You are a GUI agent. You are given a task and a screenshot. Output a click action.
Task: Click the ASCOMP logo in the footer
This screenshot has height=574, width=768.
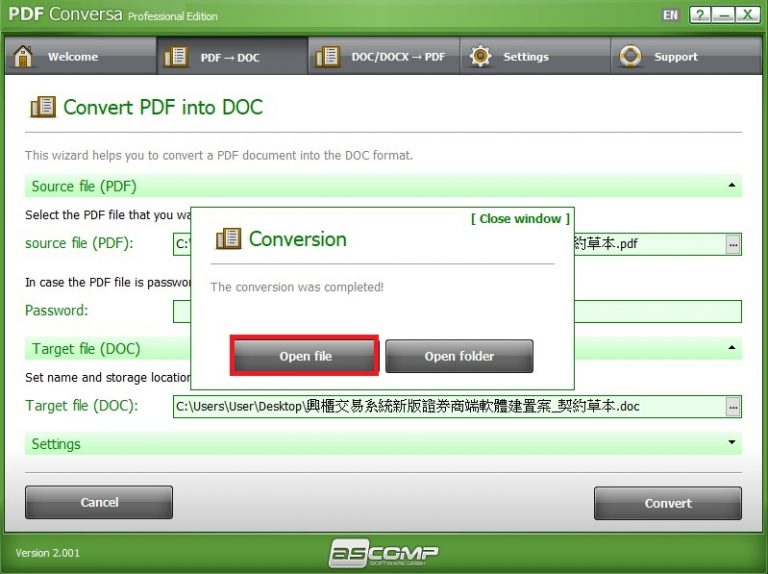click(384, 553)
